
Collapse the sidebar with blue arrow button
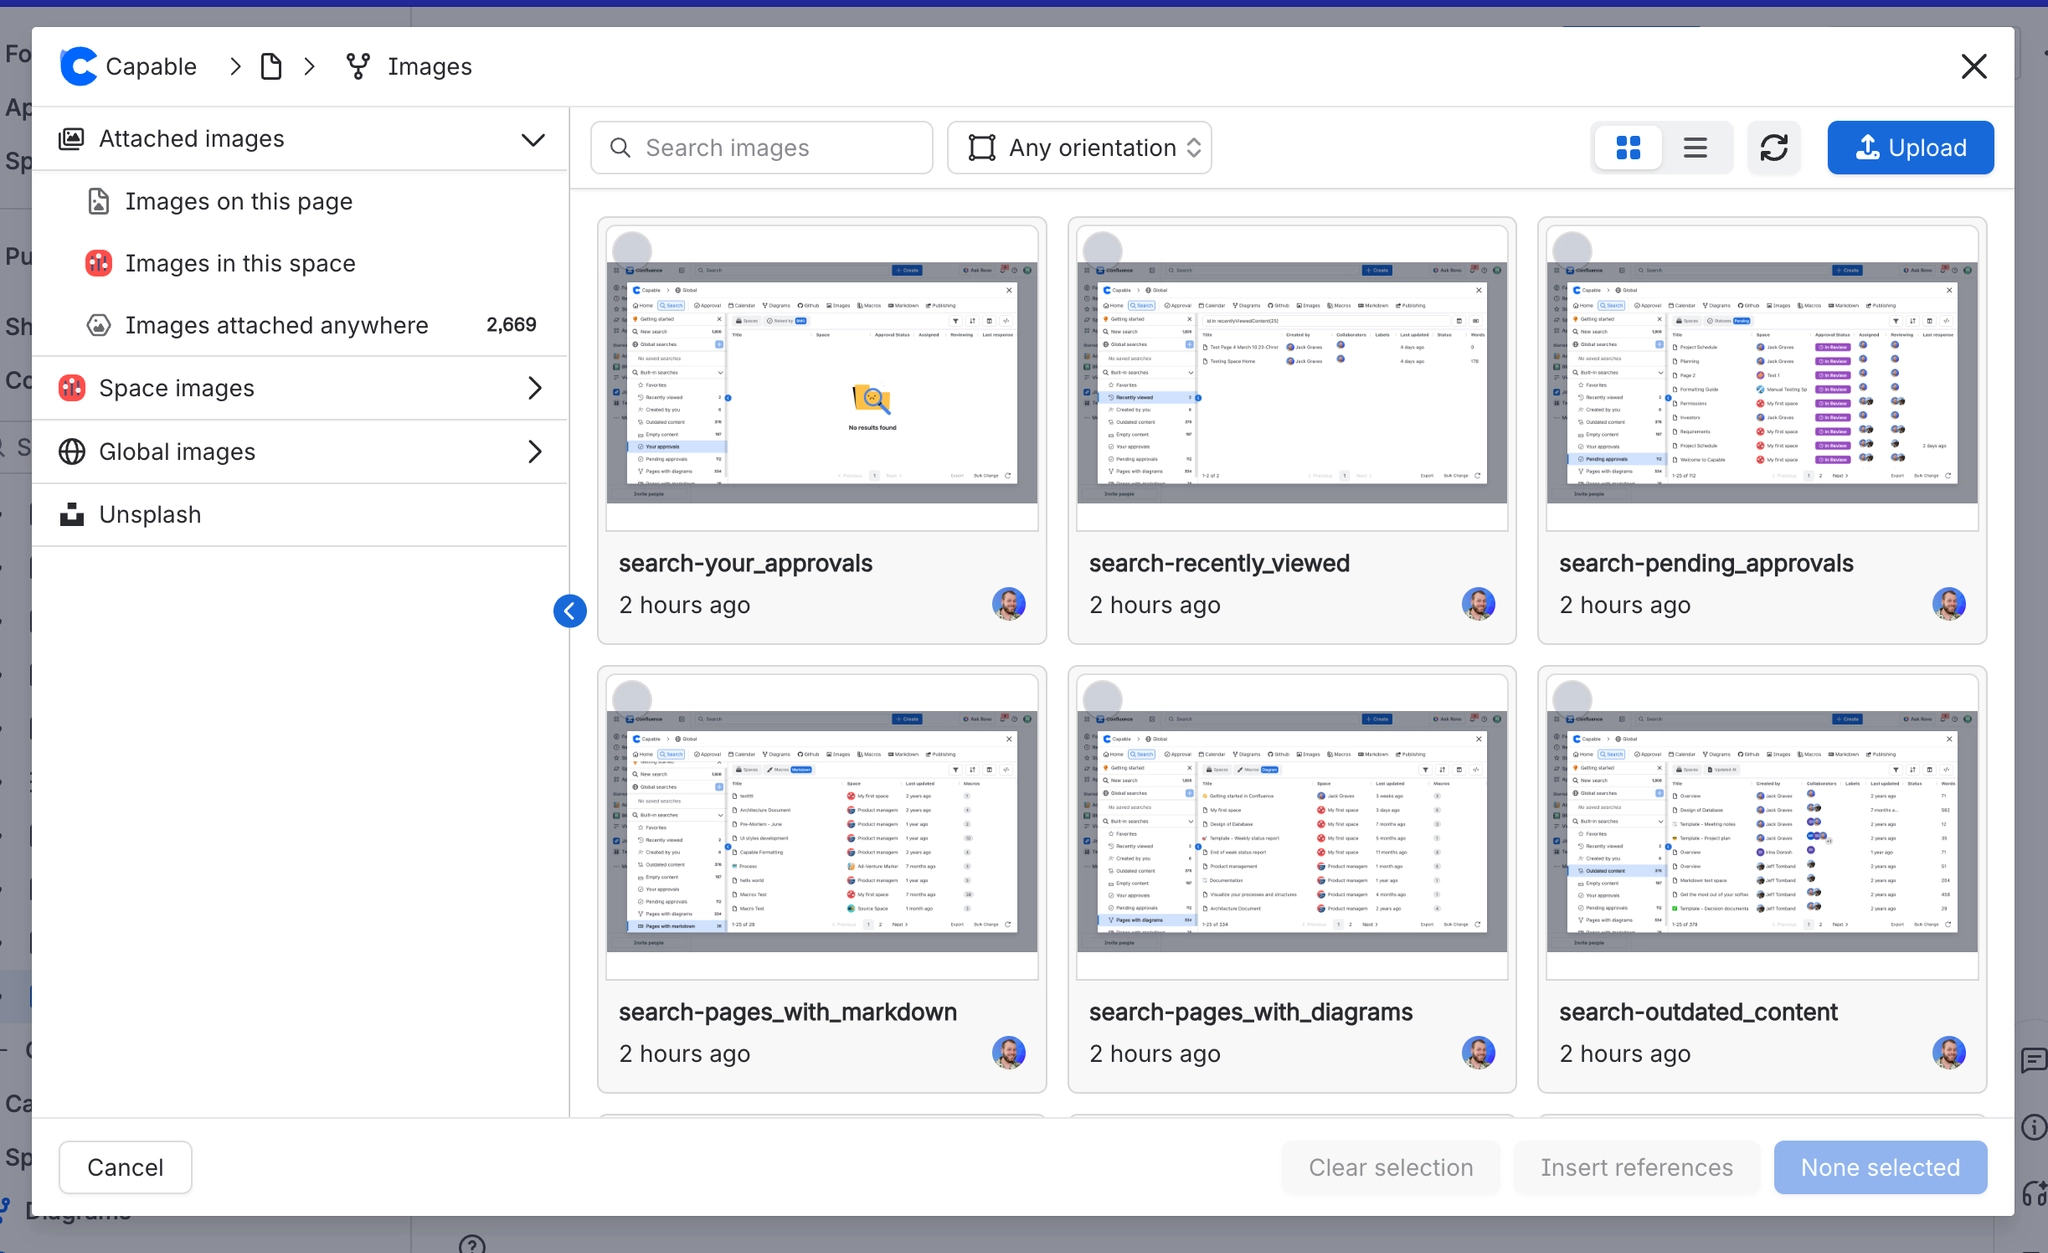(x=570, y=611)
